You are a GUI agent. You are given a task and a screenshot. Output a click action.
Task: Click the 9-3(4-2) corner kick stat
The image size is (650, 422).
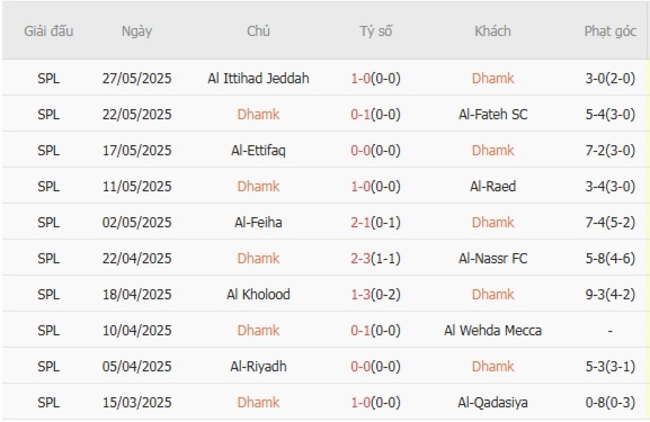[610, 294]
